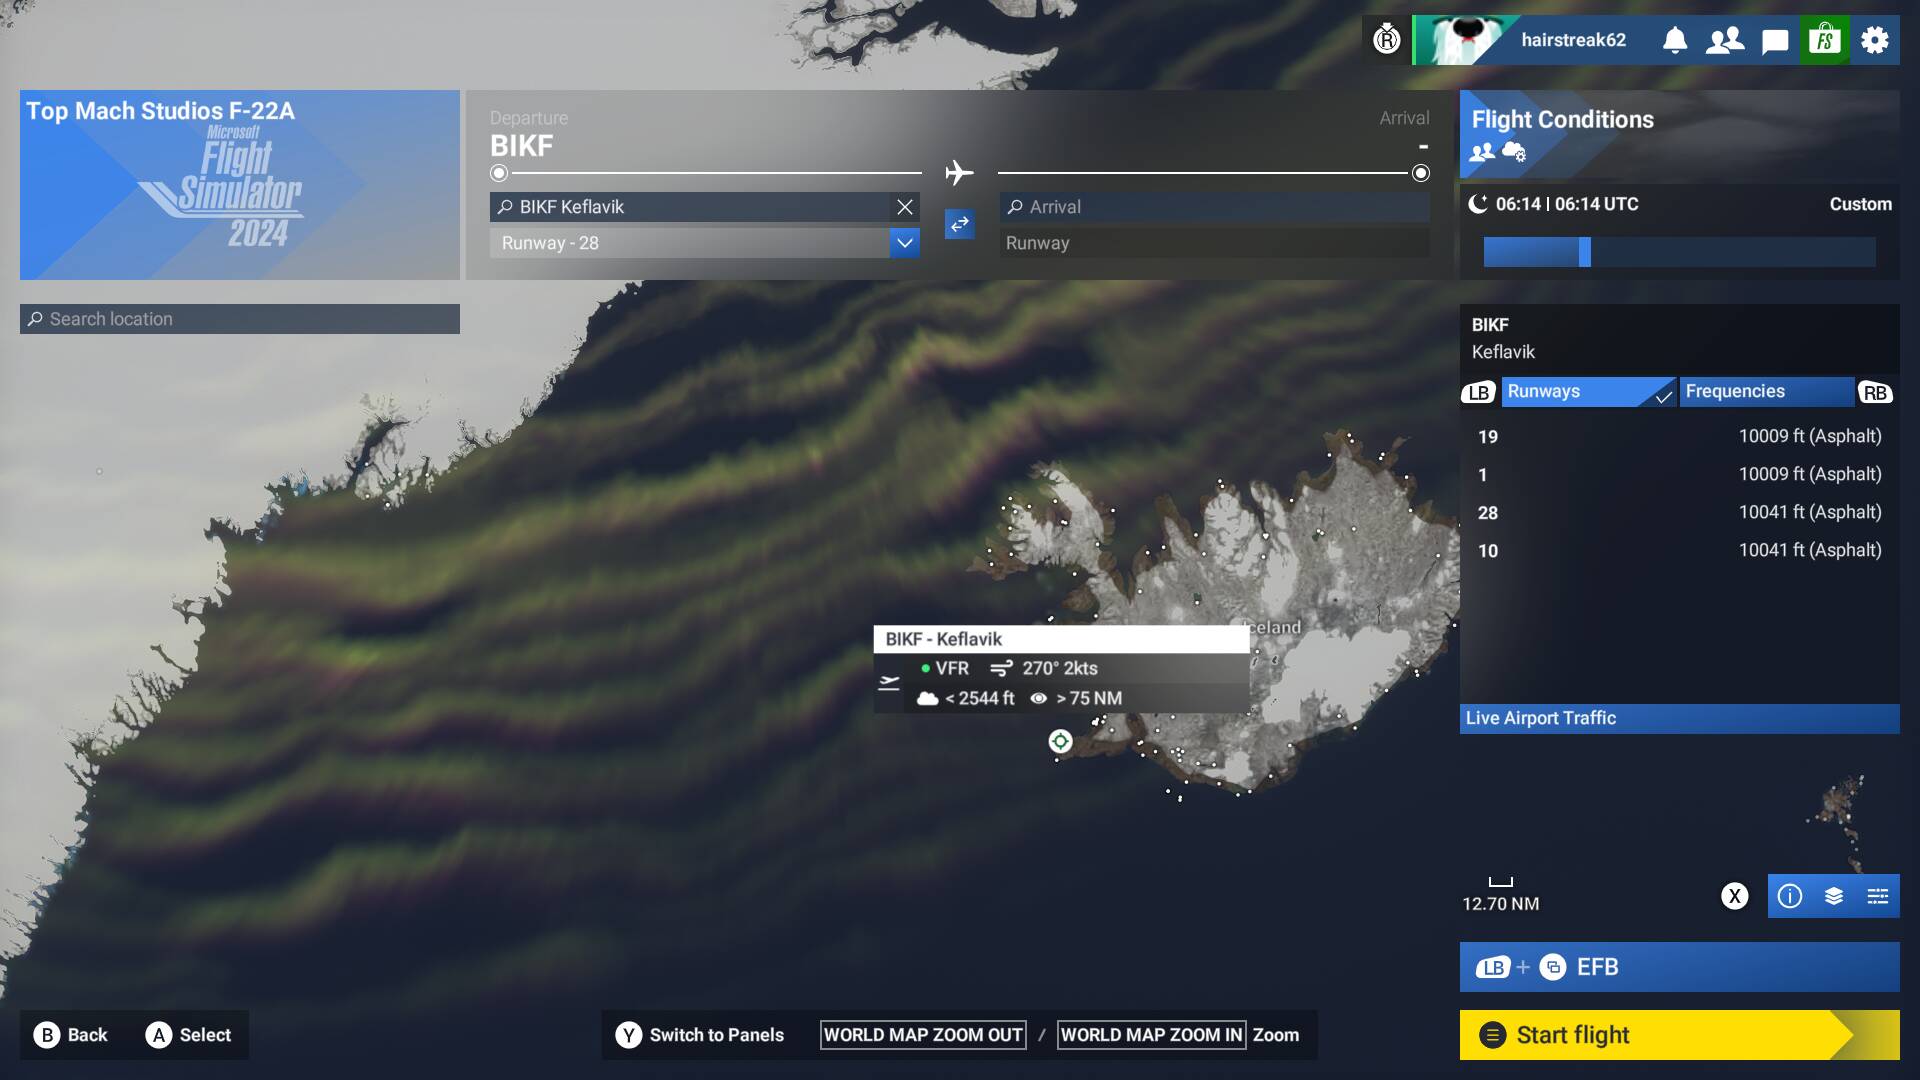Click WORLD MAP ZOOM OUT key
The width and height of the screenshot is (1920, 1080).
pyautogui.click(x=923, y=1035)
